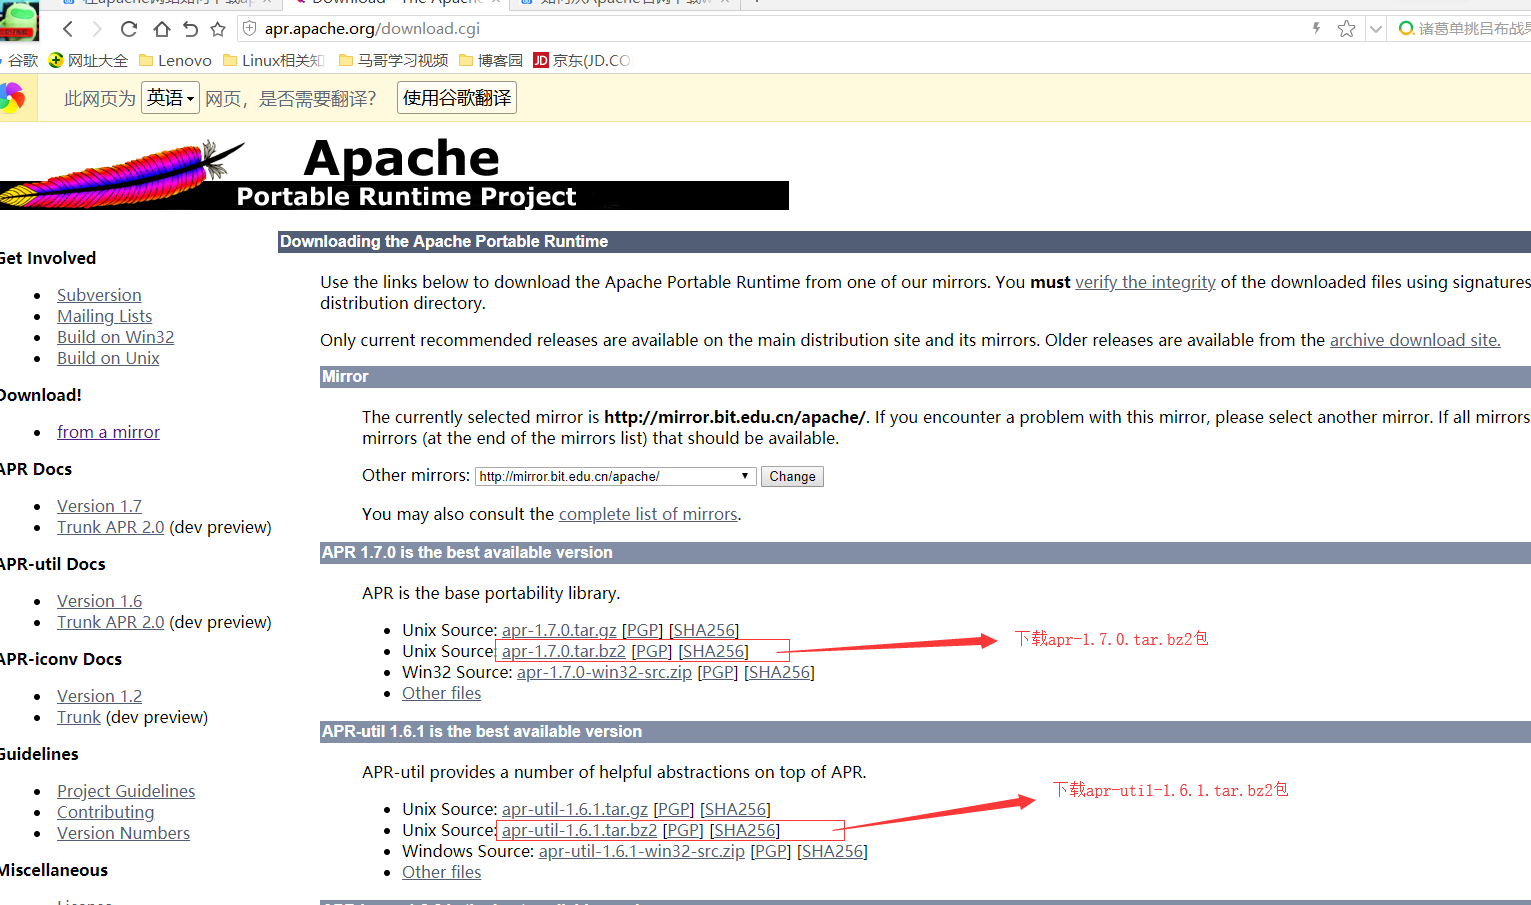The height and width of the screenshot is (905, 1531).
Task: Click the 'verify the integrity' link
Action: (x=1145, y=282)
